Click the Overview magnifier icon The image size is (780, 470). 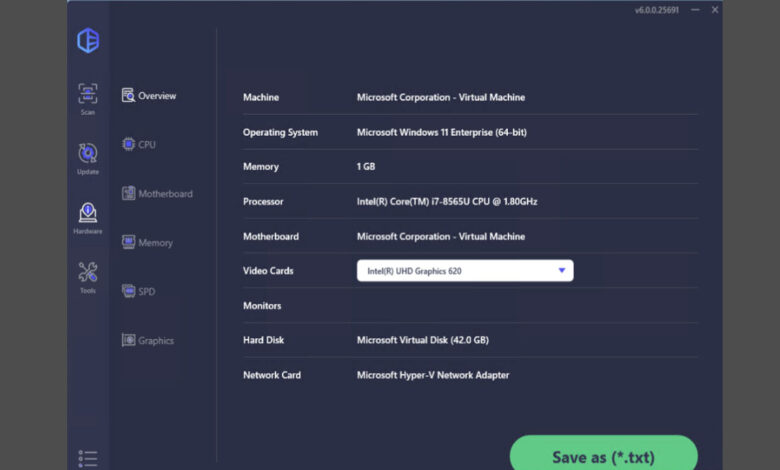[x=128, y=95]
